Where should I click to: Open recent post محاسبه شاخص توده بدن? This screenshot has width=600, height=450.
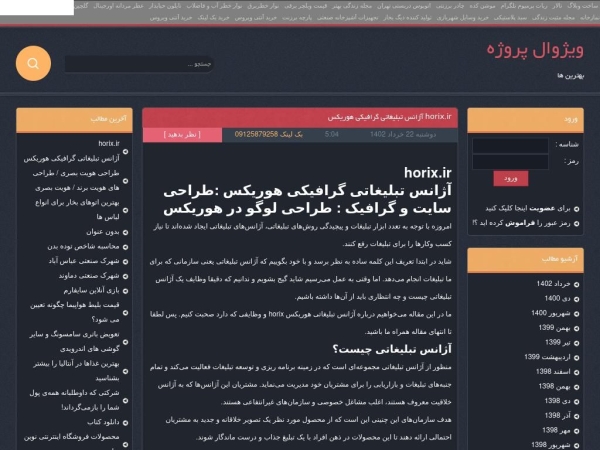83,247
